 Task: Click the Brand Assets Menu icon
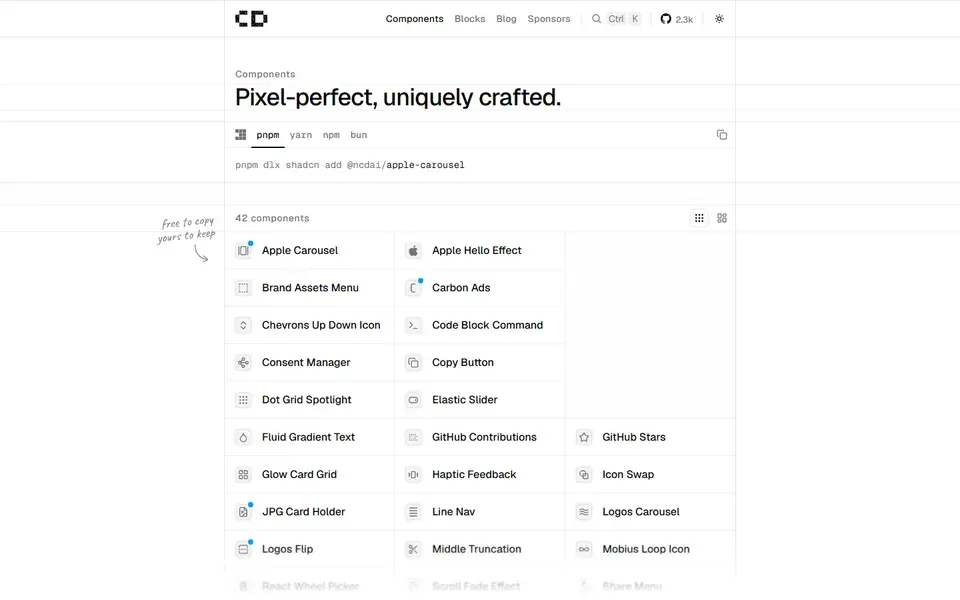243,288
